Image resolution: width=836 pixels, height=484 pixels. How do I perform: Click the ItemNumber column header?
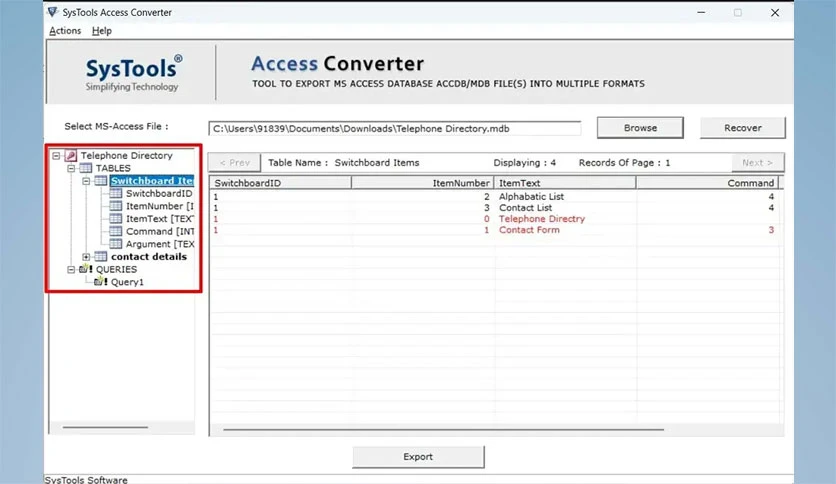coord(422,183)
